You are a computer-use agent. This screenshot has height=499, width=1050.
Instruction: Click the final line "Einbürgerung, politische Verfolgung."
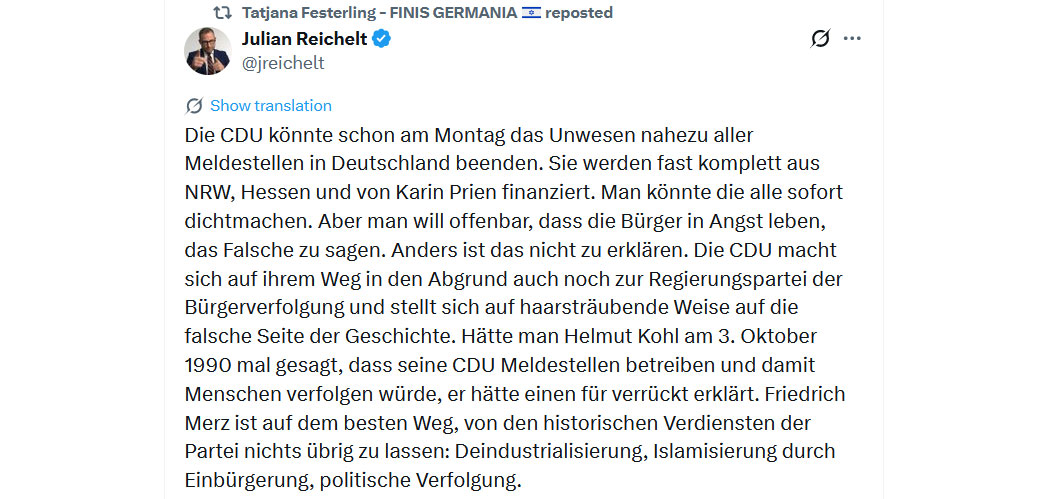[353, 480]
